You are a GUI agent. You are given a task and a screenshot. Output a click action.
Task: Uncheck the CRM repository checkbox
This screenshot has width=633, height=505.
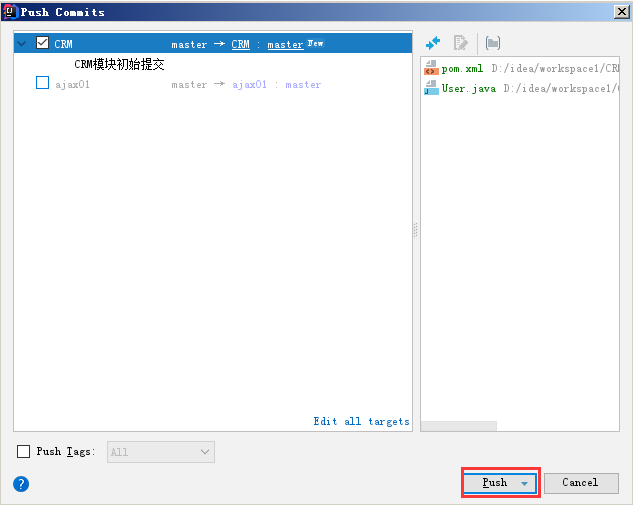[42, 43]
